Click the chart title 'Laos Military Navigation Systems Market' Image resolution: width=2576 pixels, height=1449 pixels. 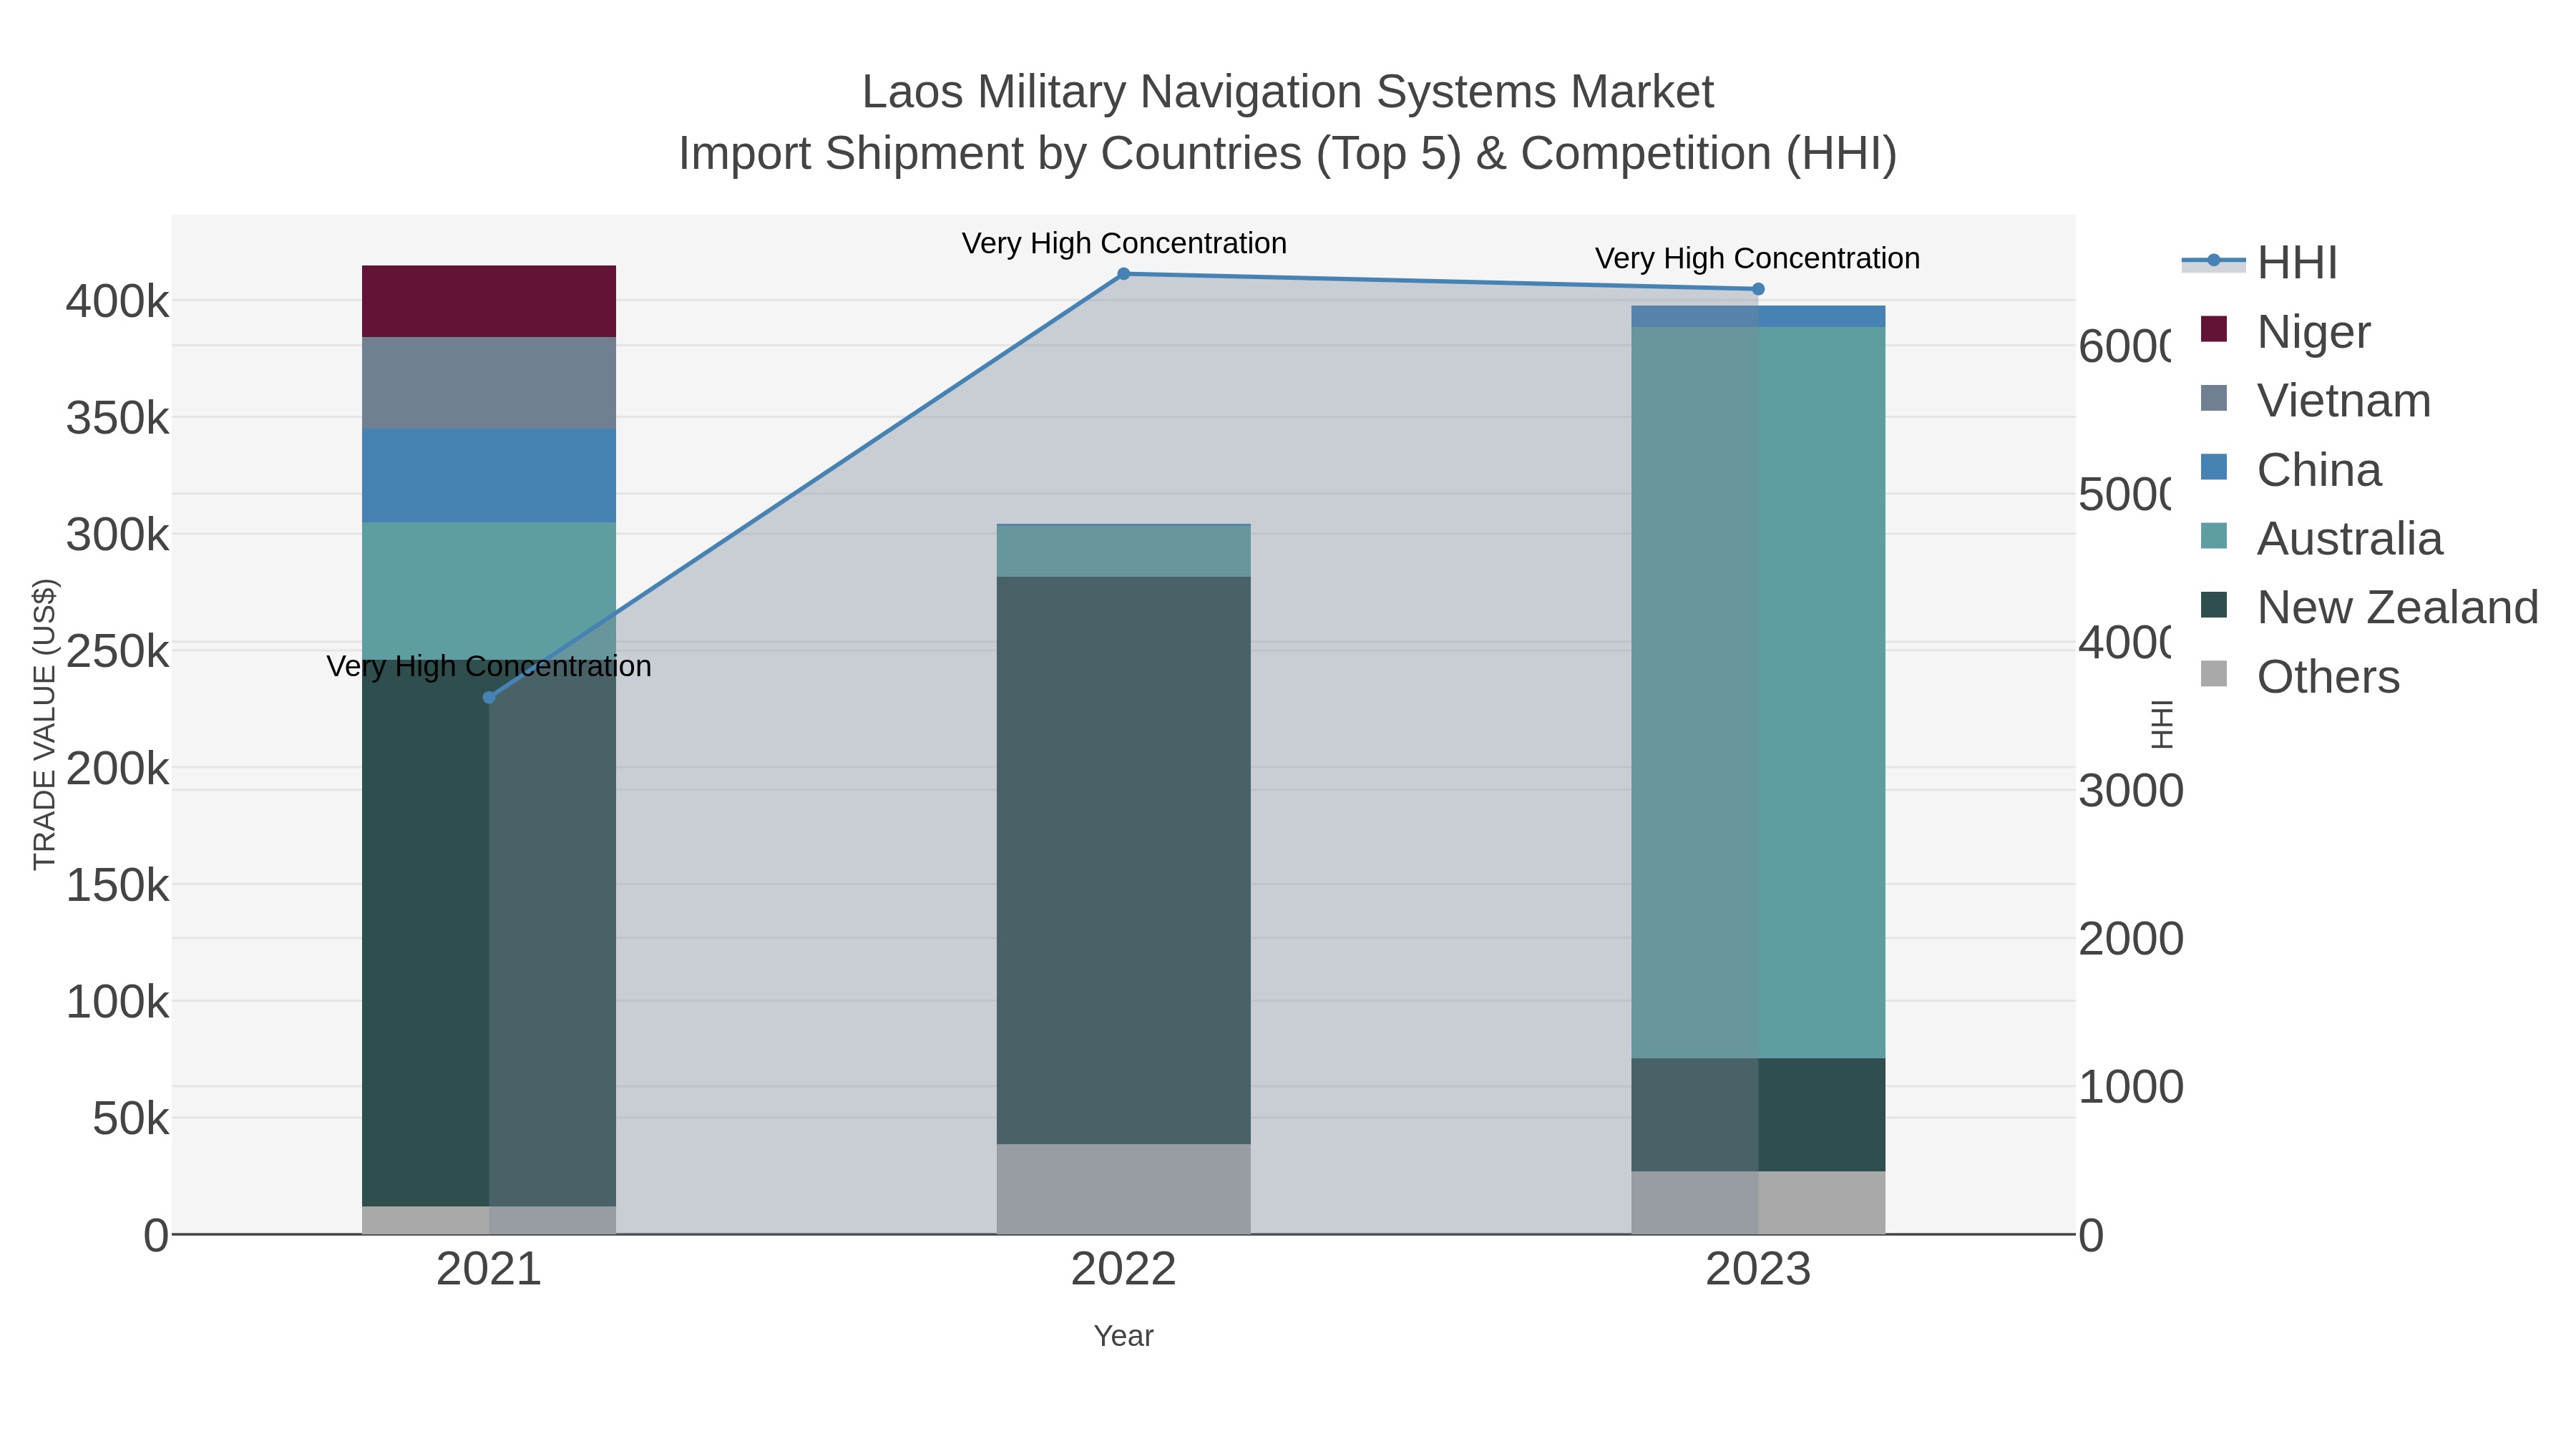pyautogui.click(x=1288, y=92)
